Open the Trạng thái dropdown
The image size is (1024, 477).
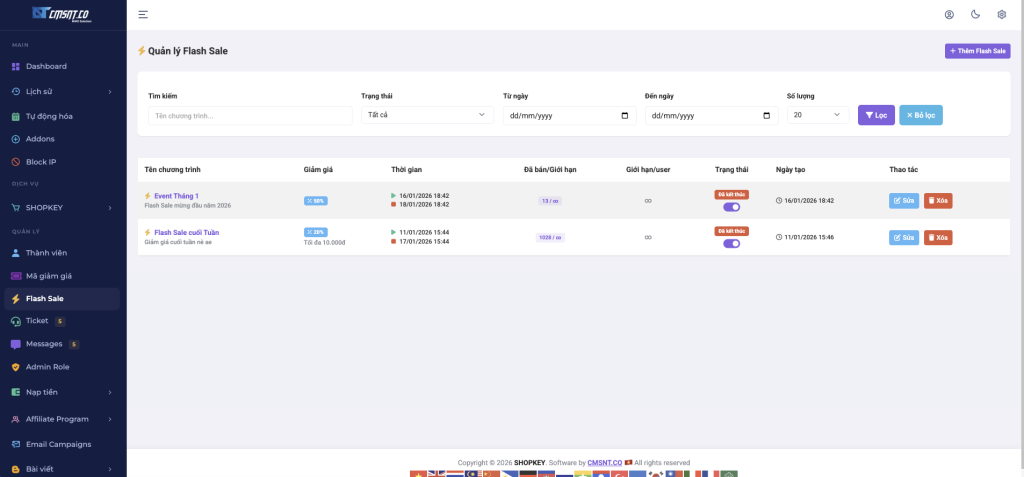[427, 115]
